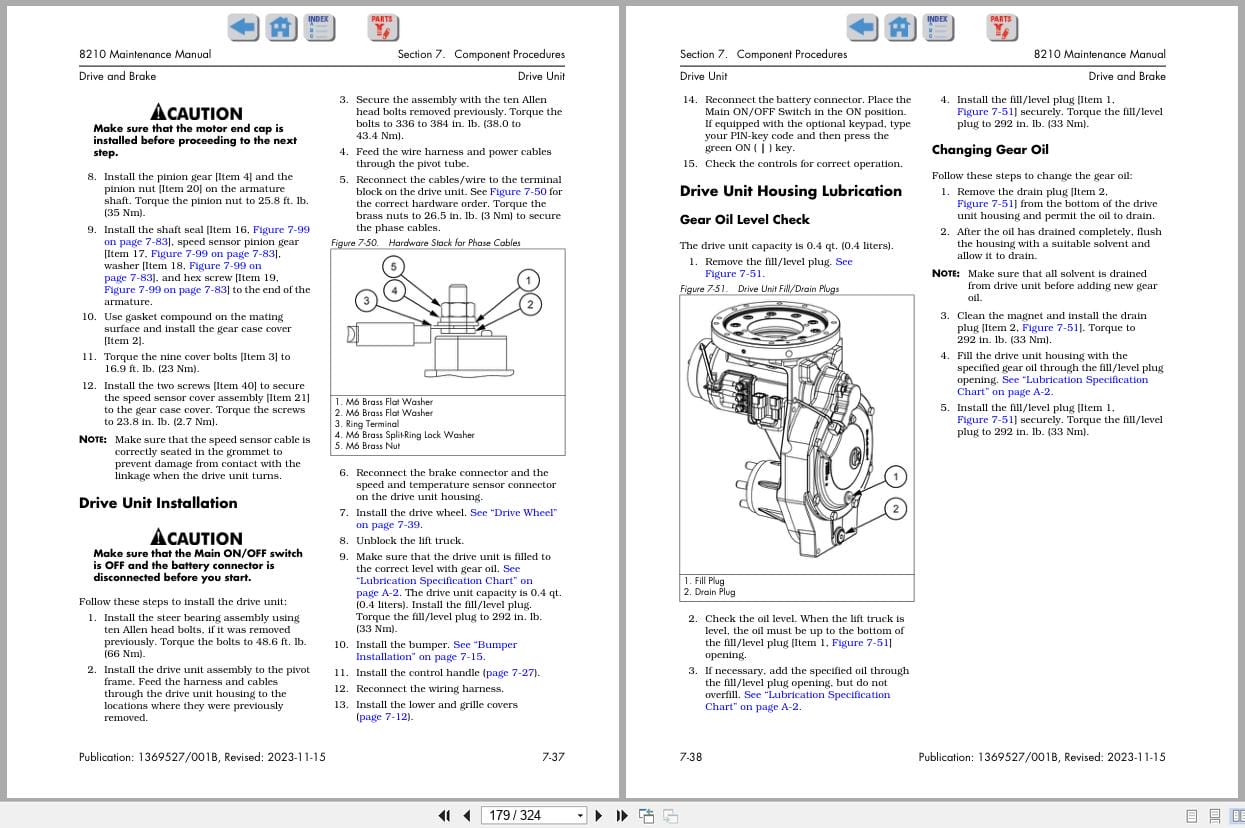The height and width of the screenshot is (828, 1245).
Task: Open 'Lubrication Specification Chart' link in step 9
Action: coord(444,580)
